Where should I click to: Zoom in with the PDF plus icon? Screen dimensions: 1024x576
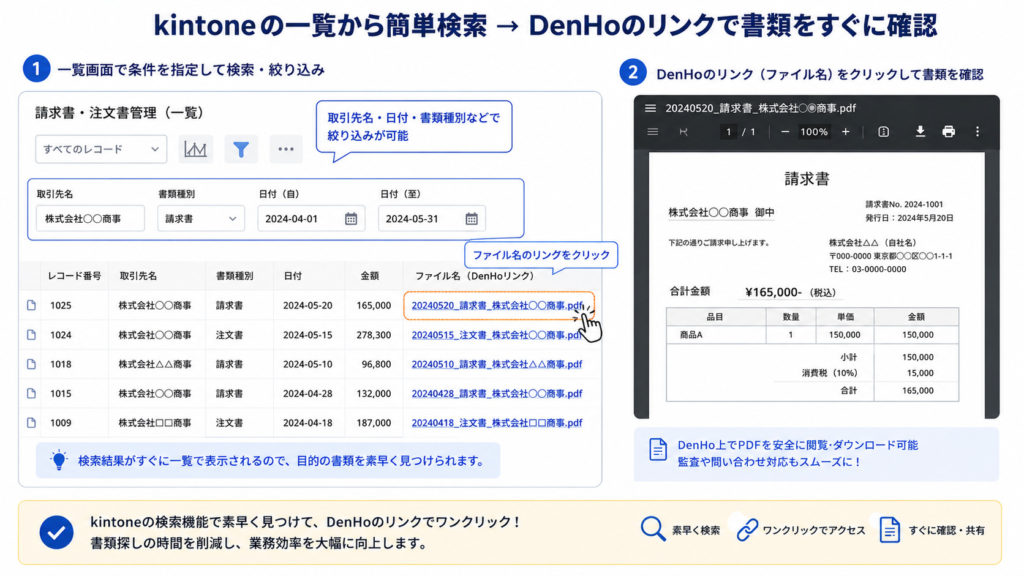tap(846, 132)
